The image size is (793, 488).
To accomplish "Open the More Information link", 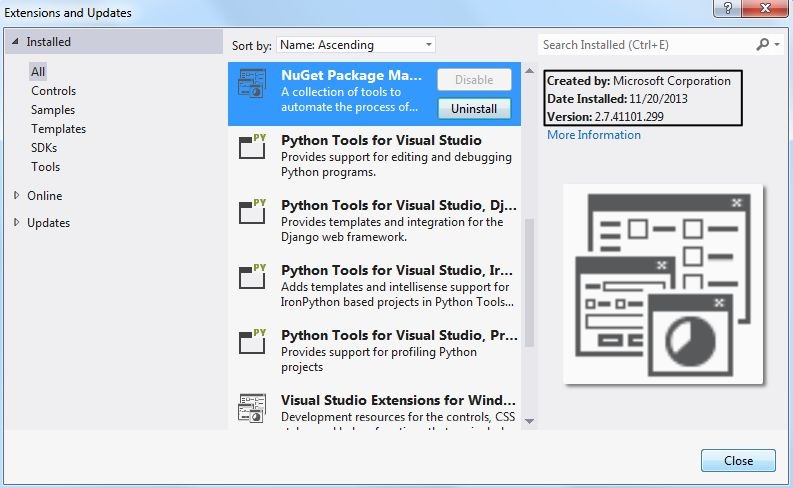I will 594,135.
